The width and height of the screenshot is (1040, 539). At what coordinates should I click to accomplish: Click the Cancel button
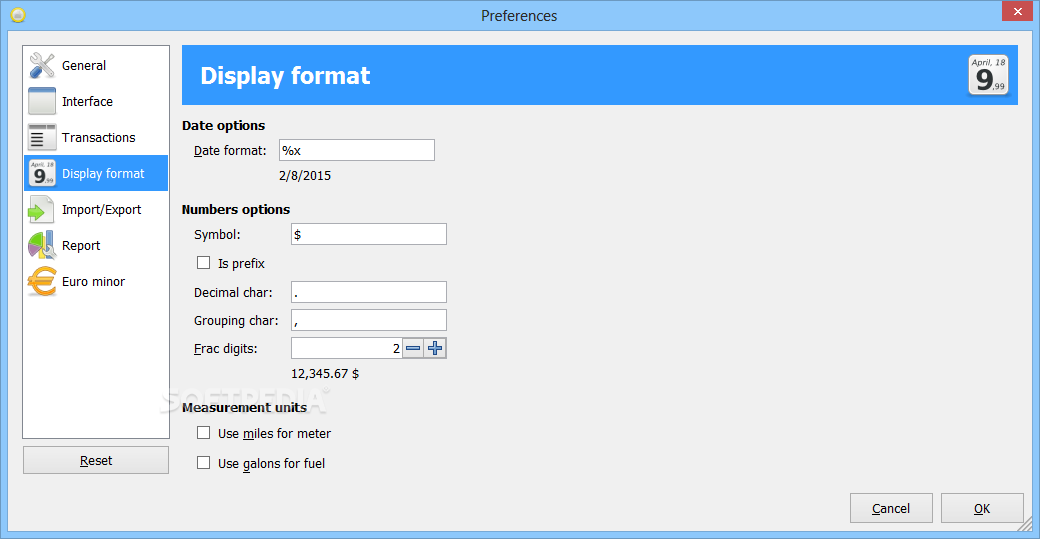[891, 508]
